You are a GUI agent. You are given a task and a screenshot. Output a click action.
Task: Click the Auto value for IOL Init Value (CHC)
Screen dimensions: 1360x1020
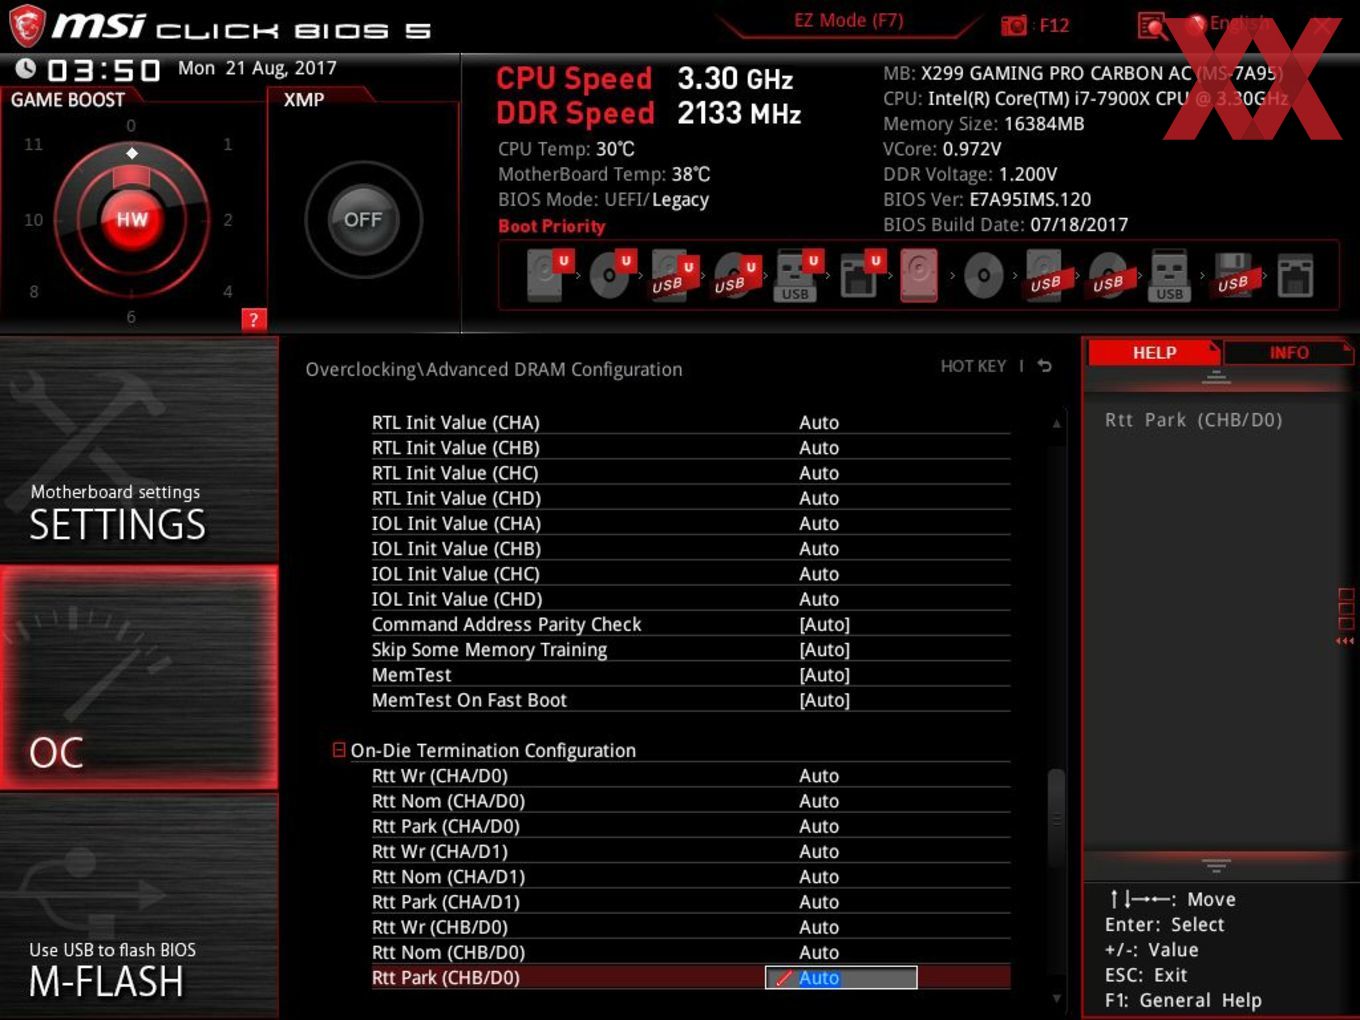coord(819,574)
